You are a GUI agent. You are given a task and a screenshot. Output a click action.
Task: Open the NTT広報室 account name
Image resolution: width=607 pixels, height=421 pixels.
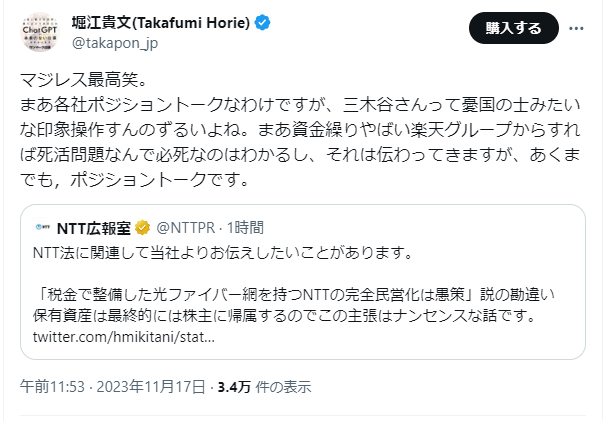coord(95,228)
